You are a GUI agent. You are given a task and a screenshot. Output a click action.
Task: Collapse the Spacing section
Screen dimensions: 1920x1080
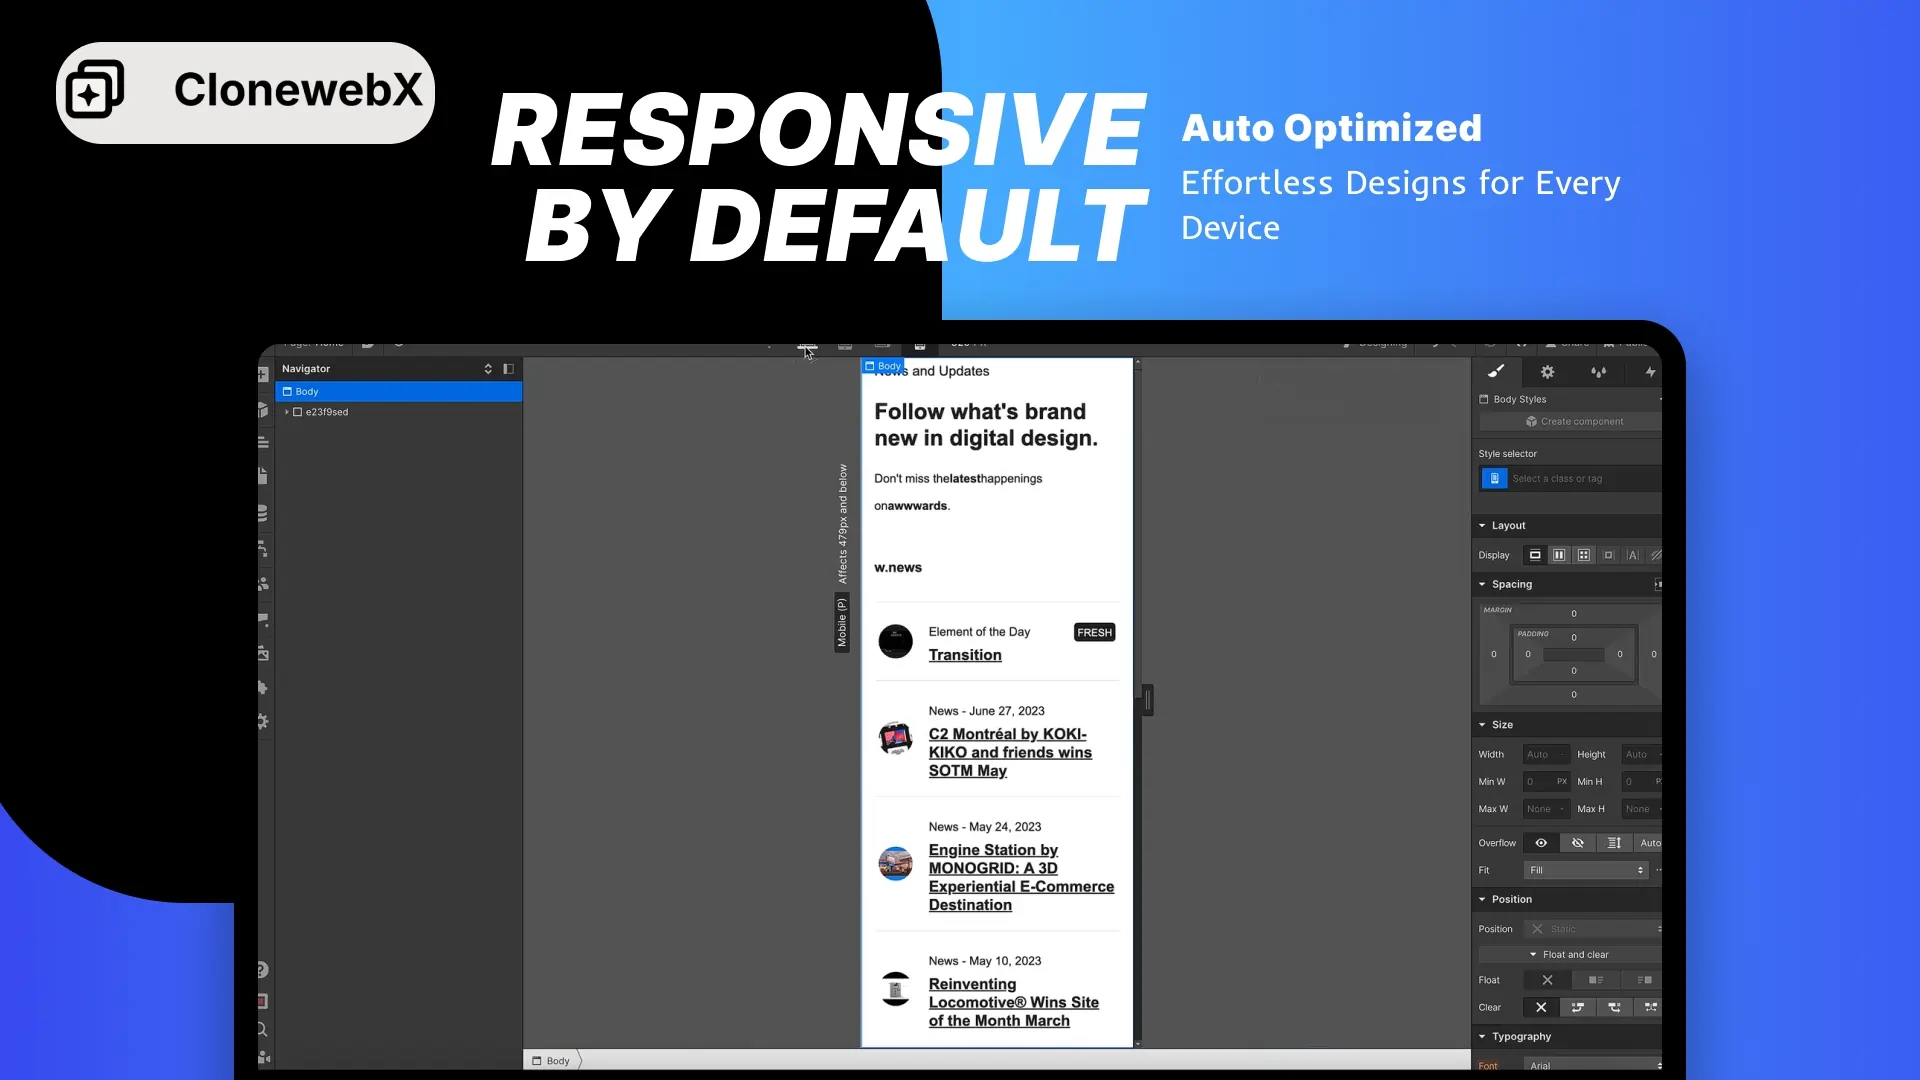(x=1511, y=584)
